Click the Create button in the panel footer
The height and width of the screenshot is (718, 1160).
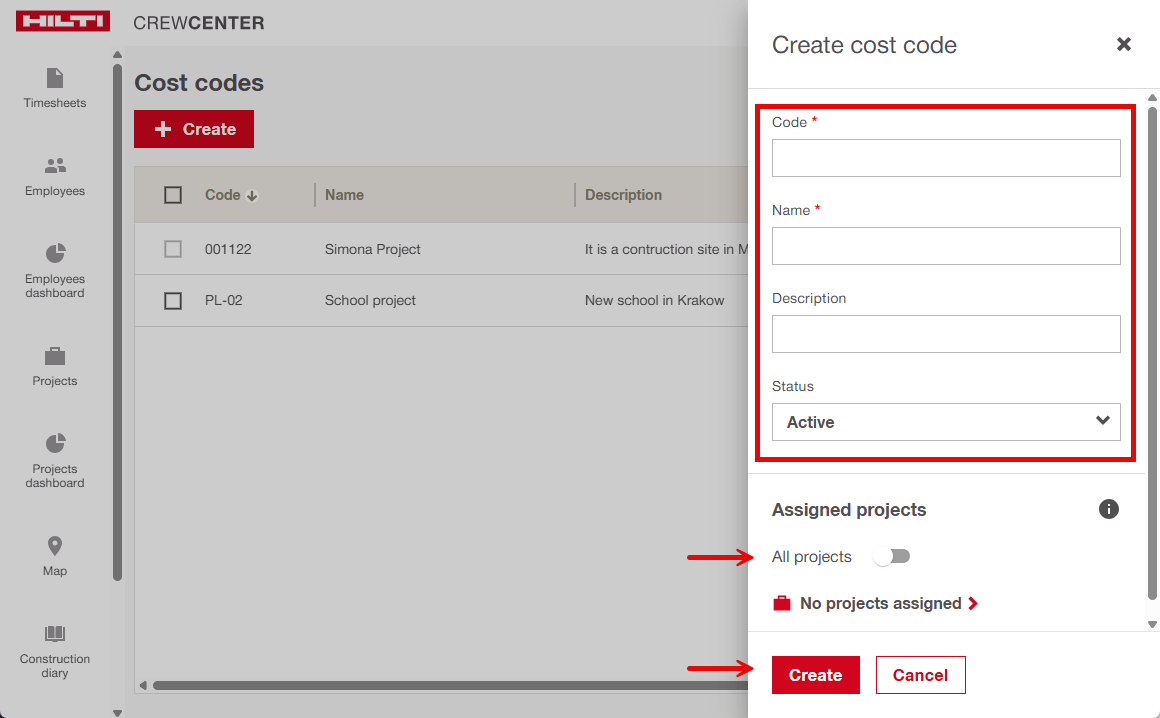[x=815, y=675]
